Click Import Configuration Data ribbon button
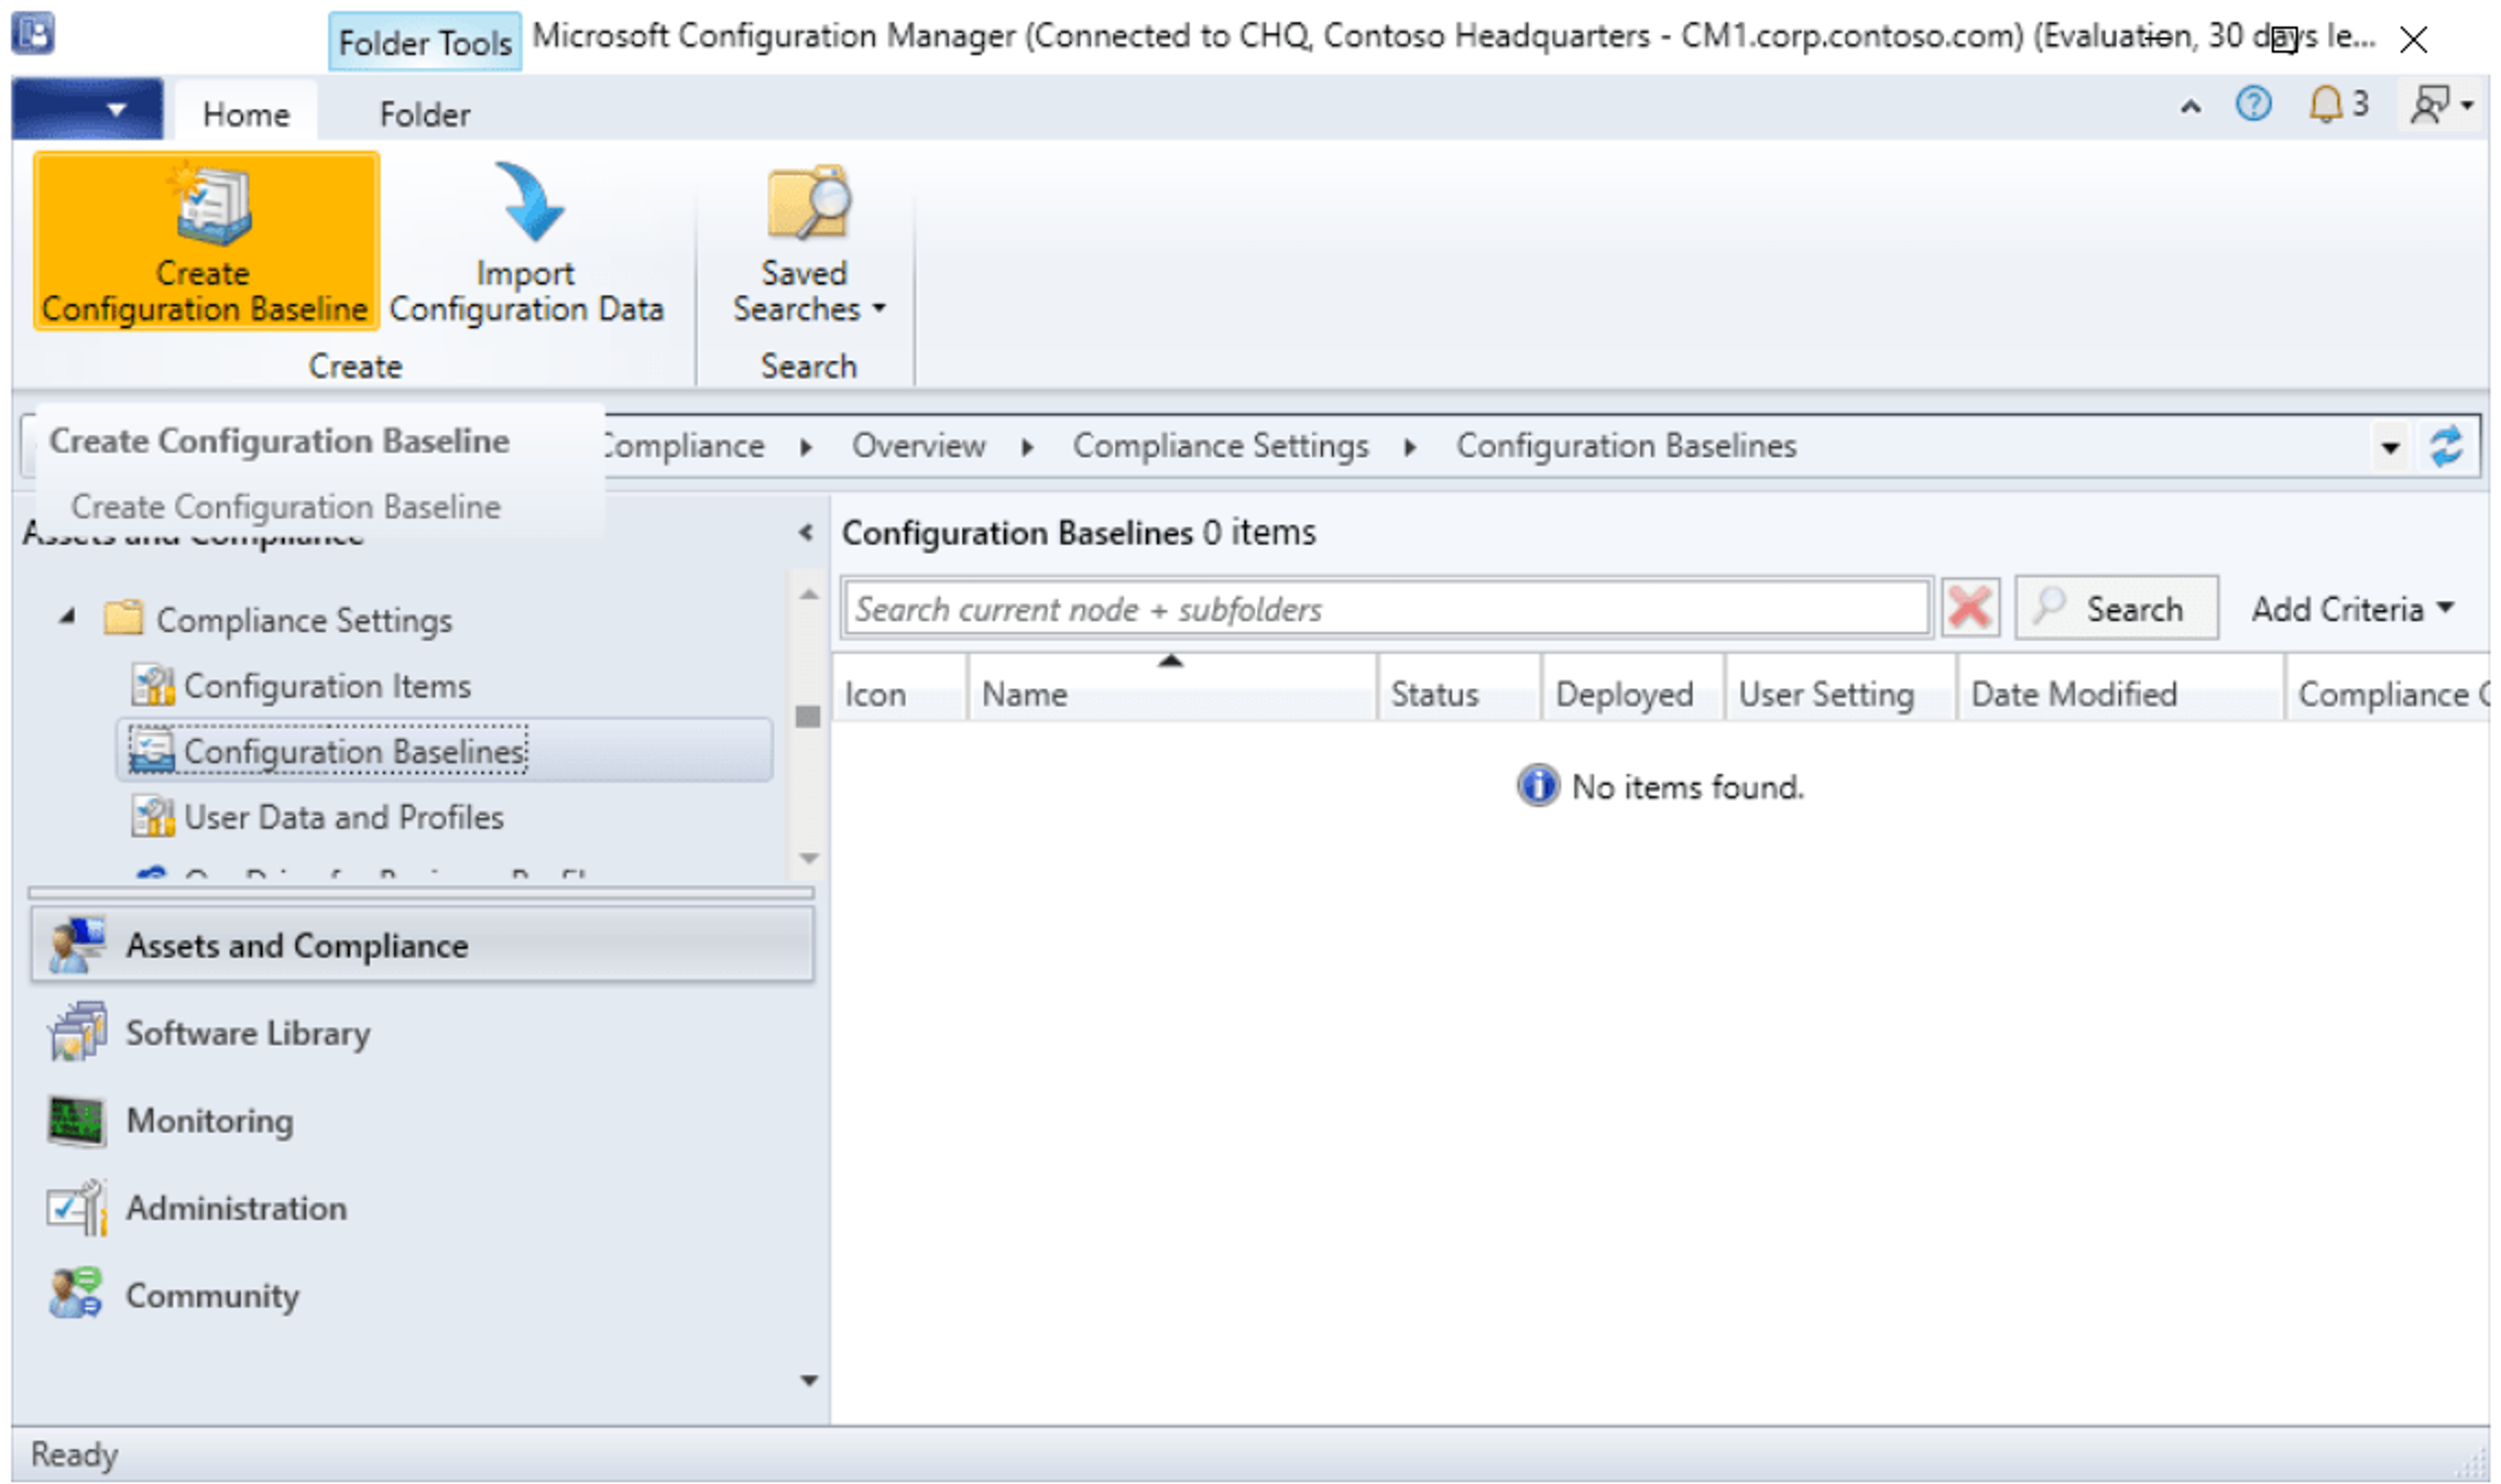The width and height of the screenshot is (2501, 1484). tap(526, 243)
